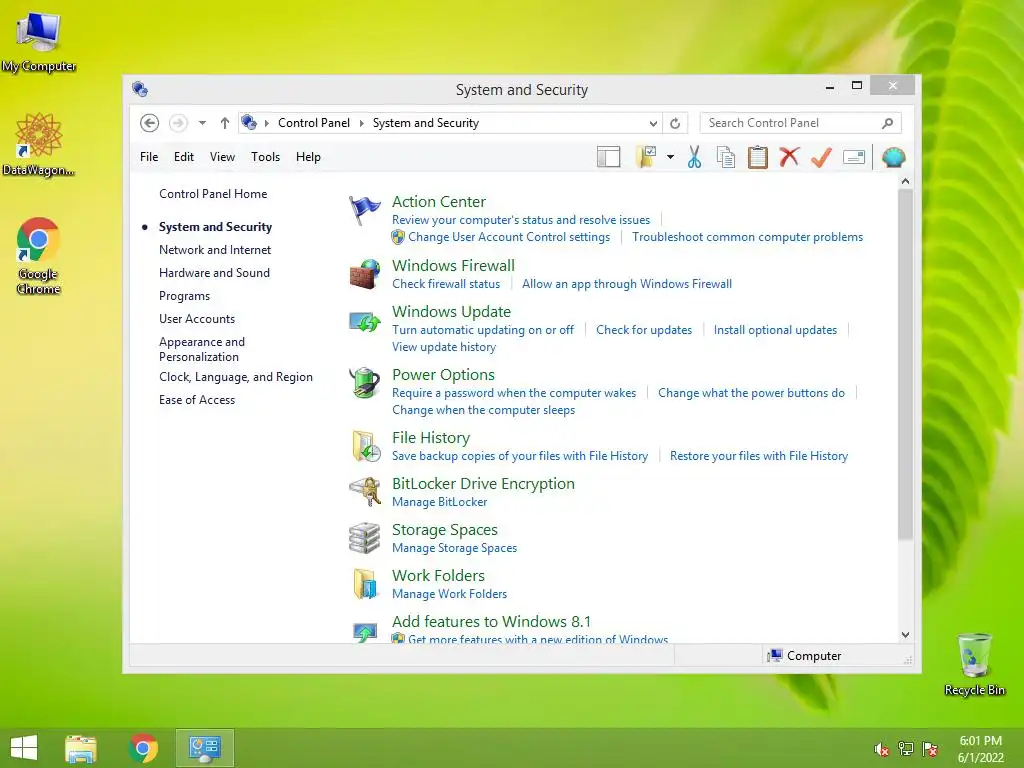Click the Paste clipboard toolbar icon
This screenshot has height=768, width=1024.
tap(758, 157)
